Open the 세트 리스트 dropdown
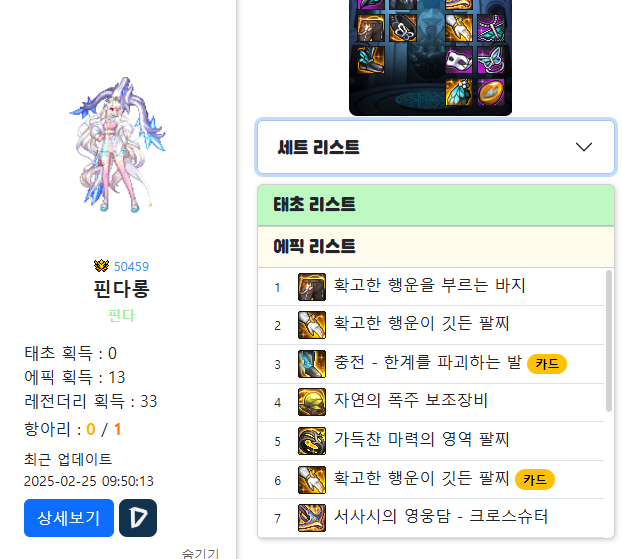622x559 pixels. pyautogui.click(x=436, y=147)
